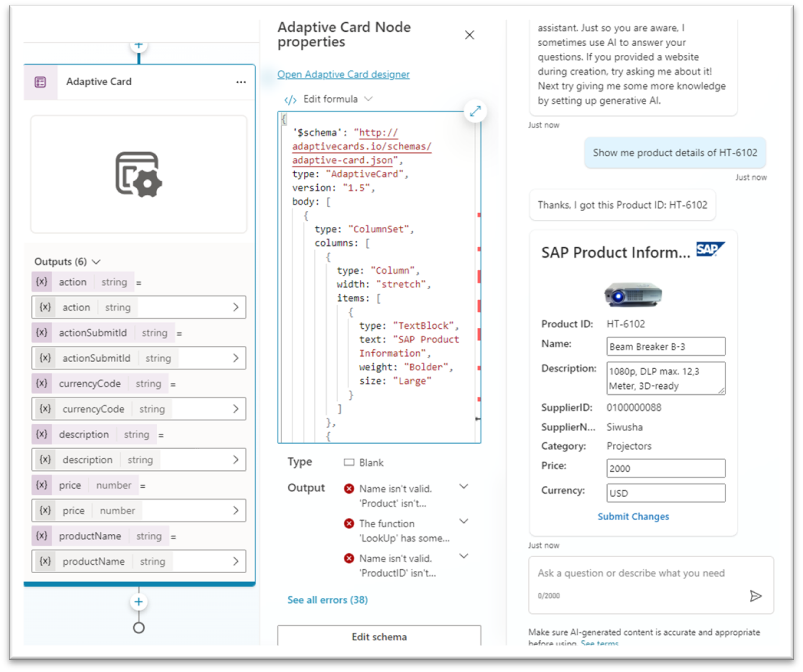The width and height of the screenshot is (803, 672).
Task: Add a node below the Adaptive Card
Action: [x=138, y=601]
